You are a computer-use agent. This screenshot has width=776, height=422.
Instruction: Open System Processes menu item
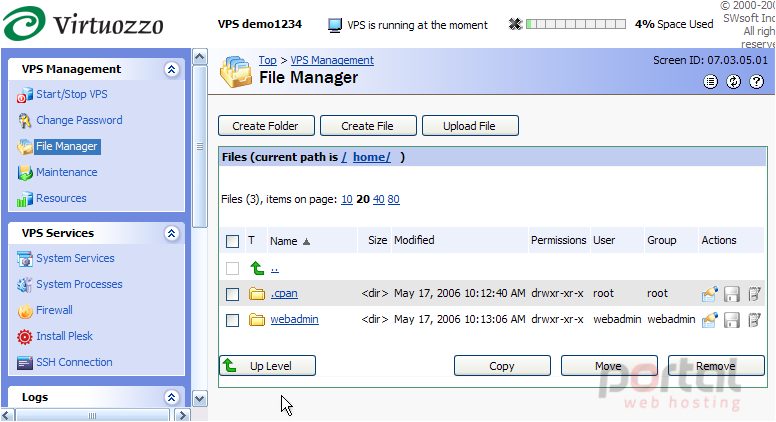[79, 284]
